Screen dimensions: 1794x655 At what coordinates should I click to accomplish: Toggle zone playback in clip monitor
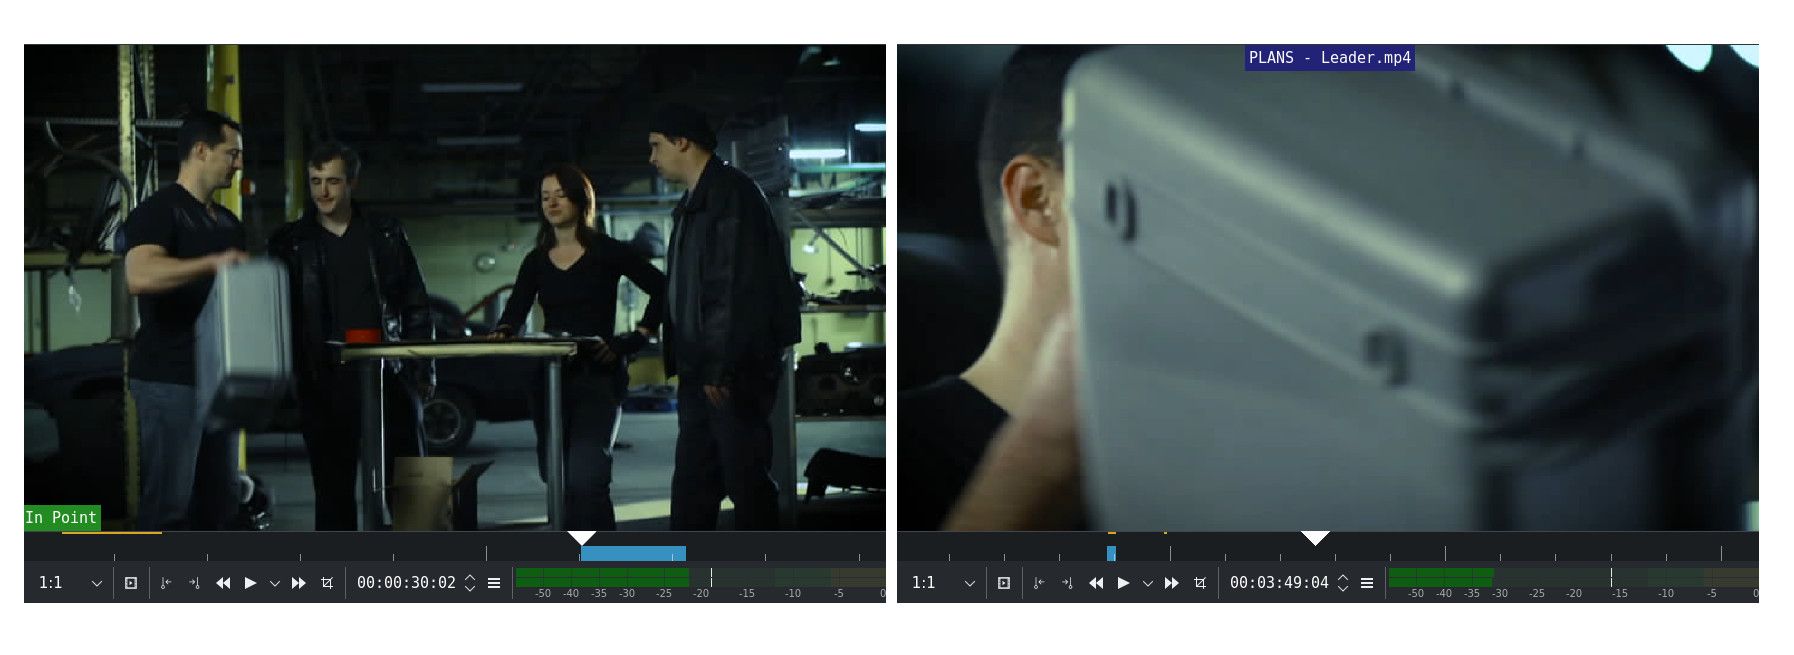coord(131,583)
